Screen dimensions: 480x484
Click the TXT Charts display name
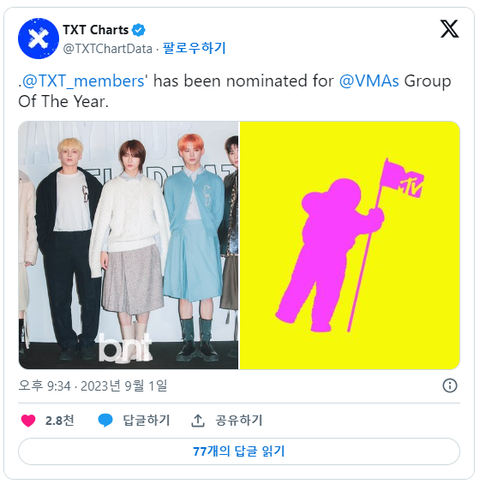pyautogui.click(x=96, y=30)
